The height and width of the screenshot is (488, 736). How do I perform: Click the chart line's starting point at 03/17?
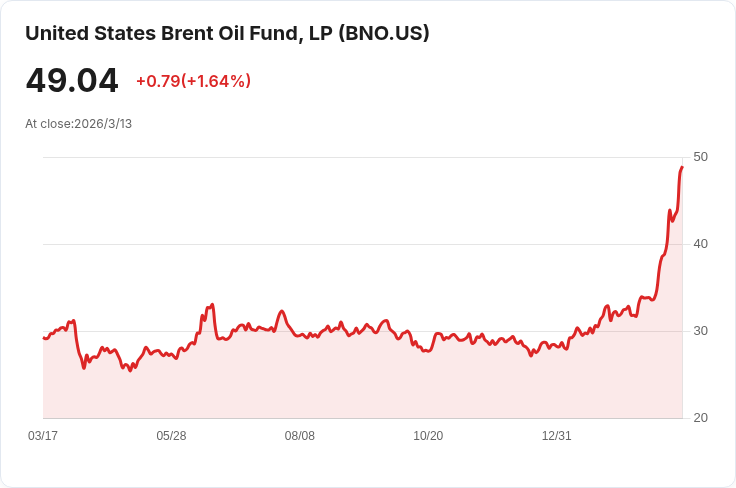pyautogui.click(x=44, y=338)
